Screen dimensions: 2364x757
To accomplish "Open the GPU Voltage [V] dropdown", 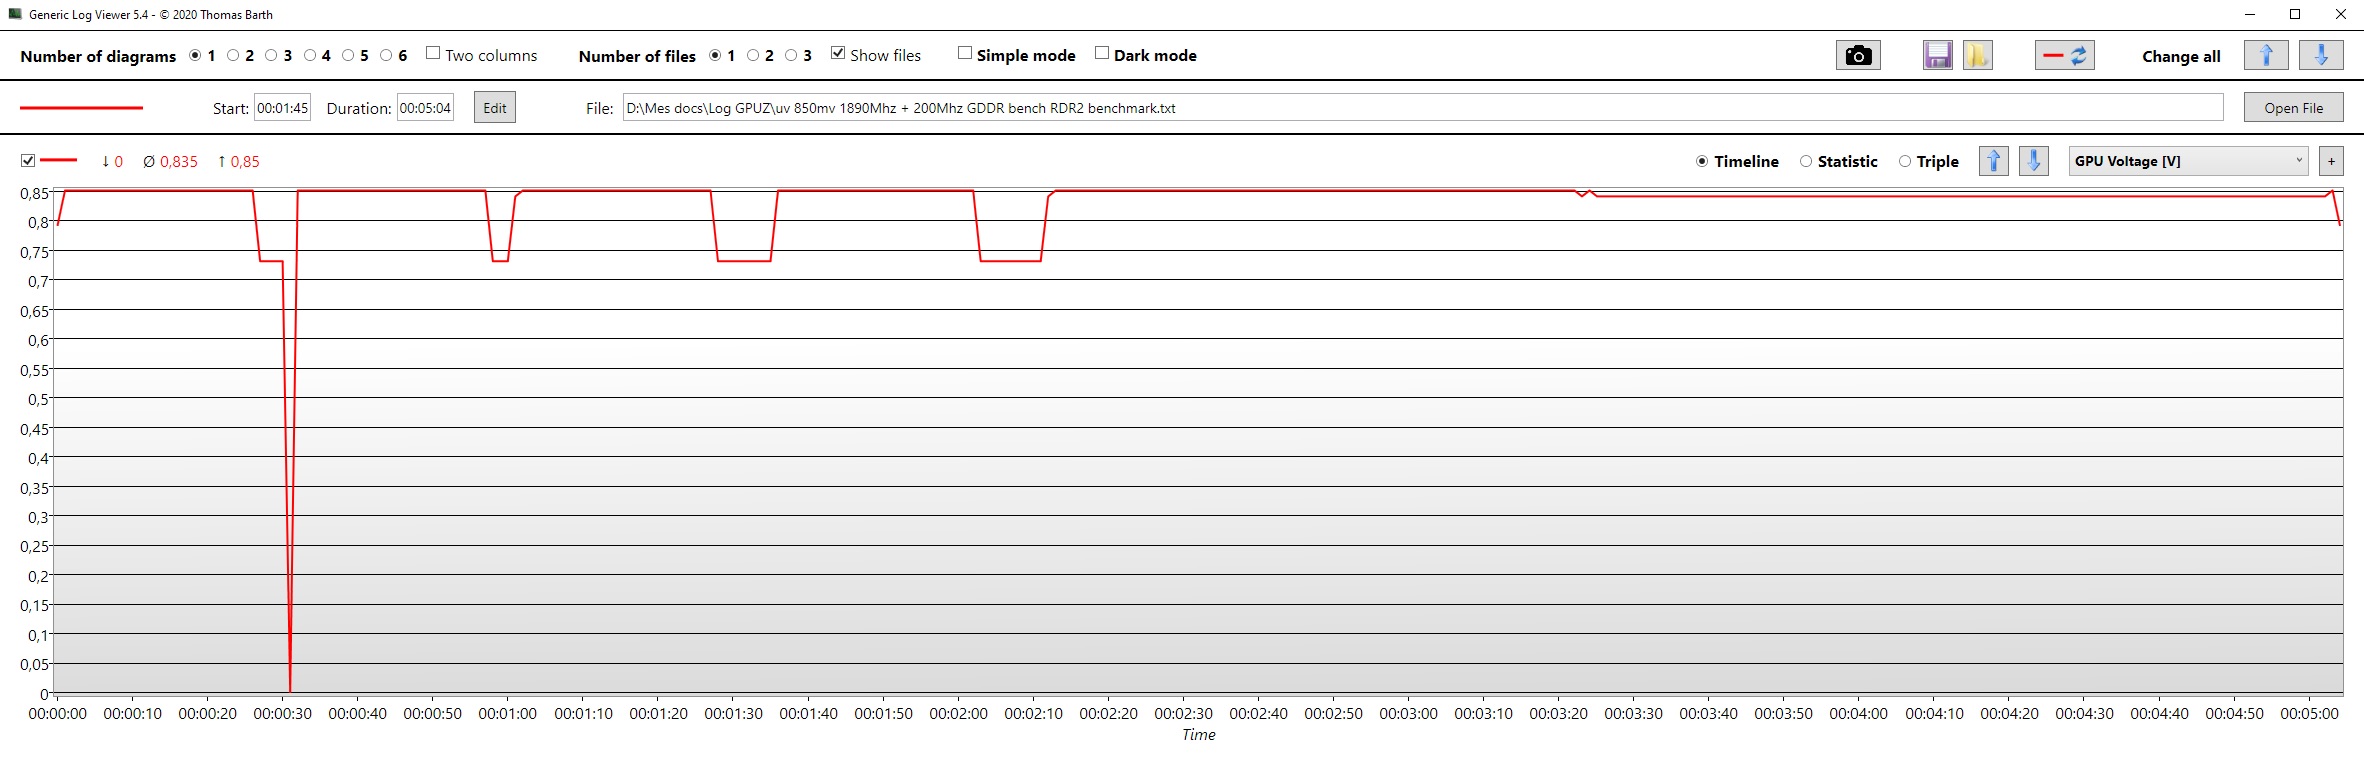I will click(x=2187, y=161).
